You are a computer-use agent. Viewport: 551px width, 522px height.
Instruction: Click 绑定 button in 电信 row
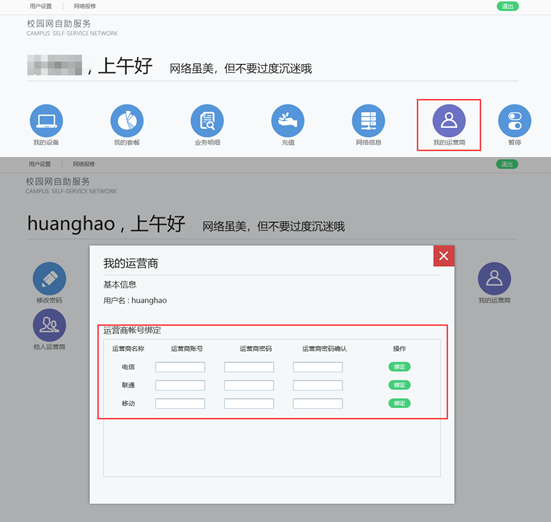(399, 367)
